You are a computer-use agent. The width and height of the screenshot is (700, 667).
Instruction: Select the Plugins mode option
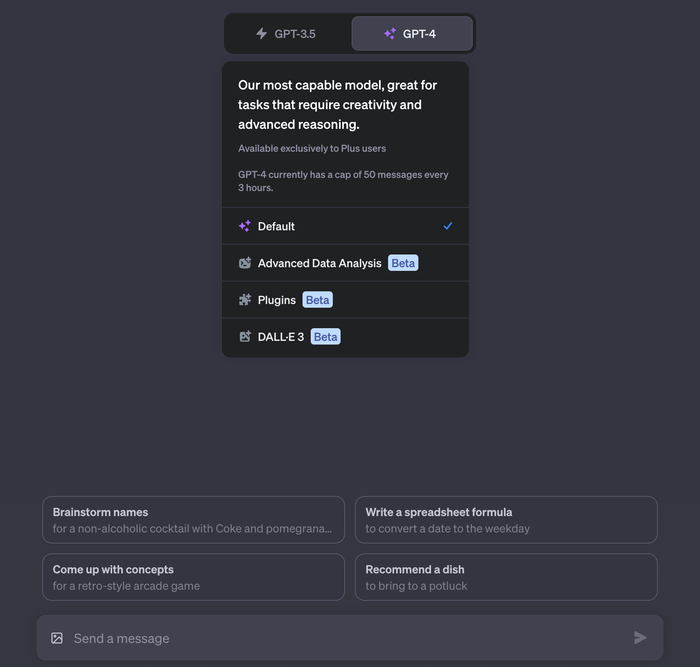(346, 300)
